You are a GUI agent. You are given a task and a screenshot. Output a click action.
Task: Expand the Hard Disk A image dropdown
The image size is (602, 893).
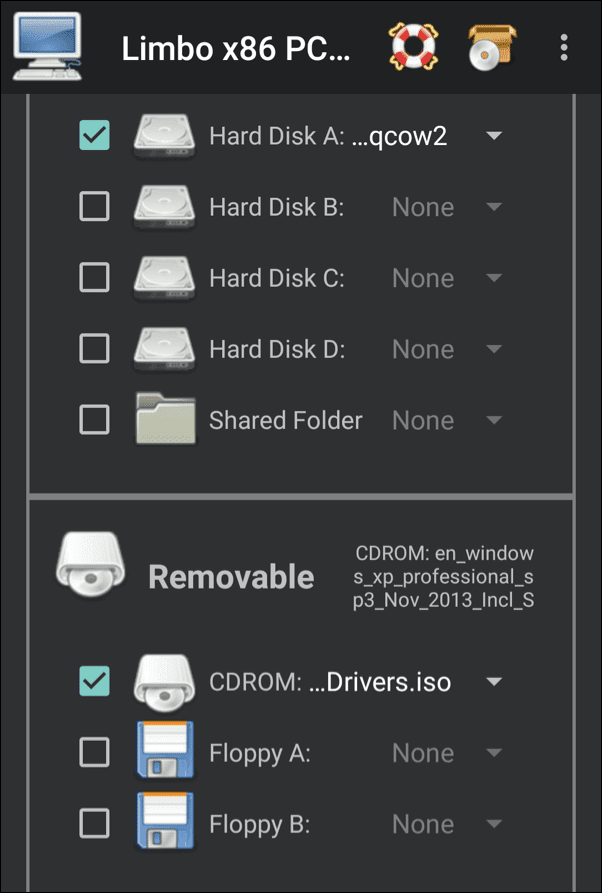[x=493, y=136]
